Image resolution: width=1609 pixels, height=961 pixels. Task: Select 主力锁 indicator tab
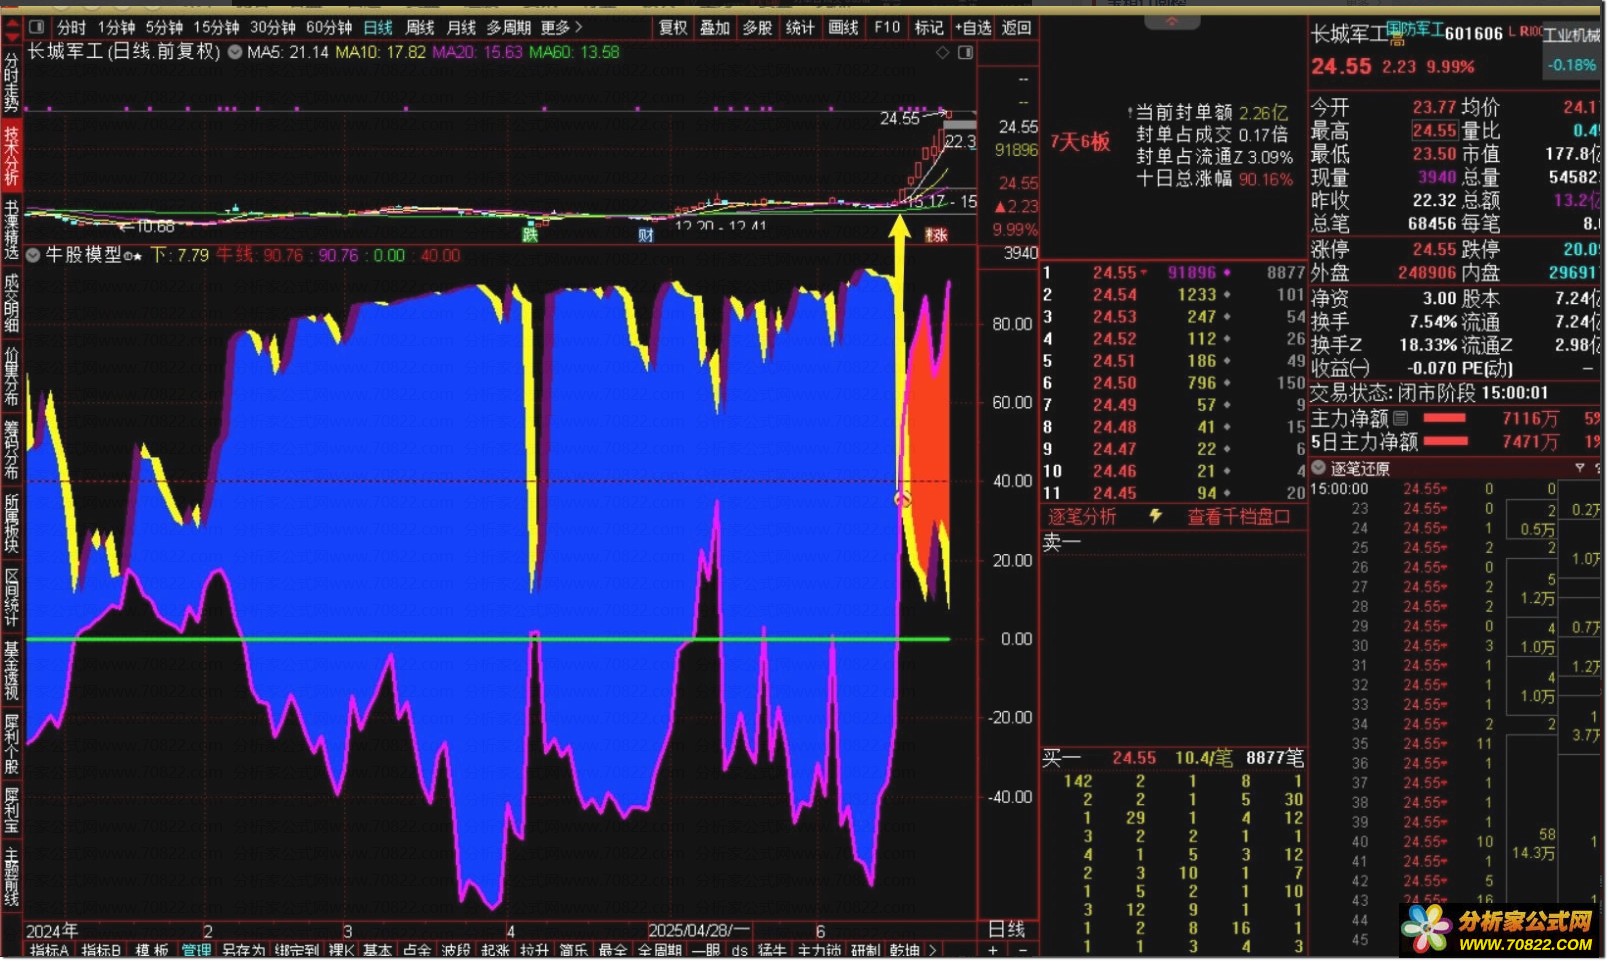(x=819, y=951)
